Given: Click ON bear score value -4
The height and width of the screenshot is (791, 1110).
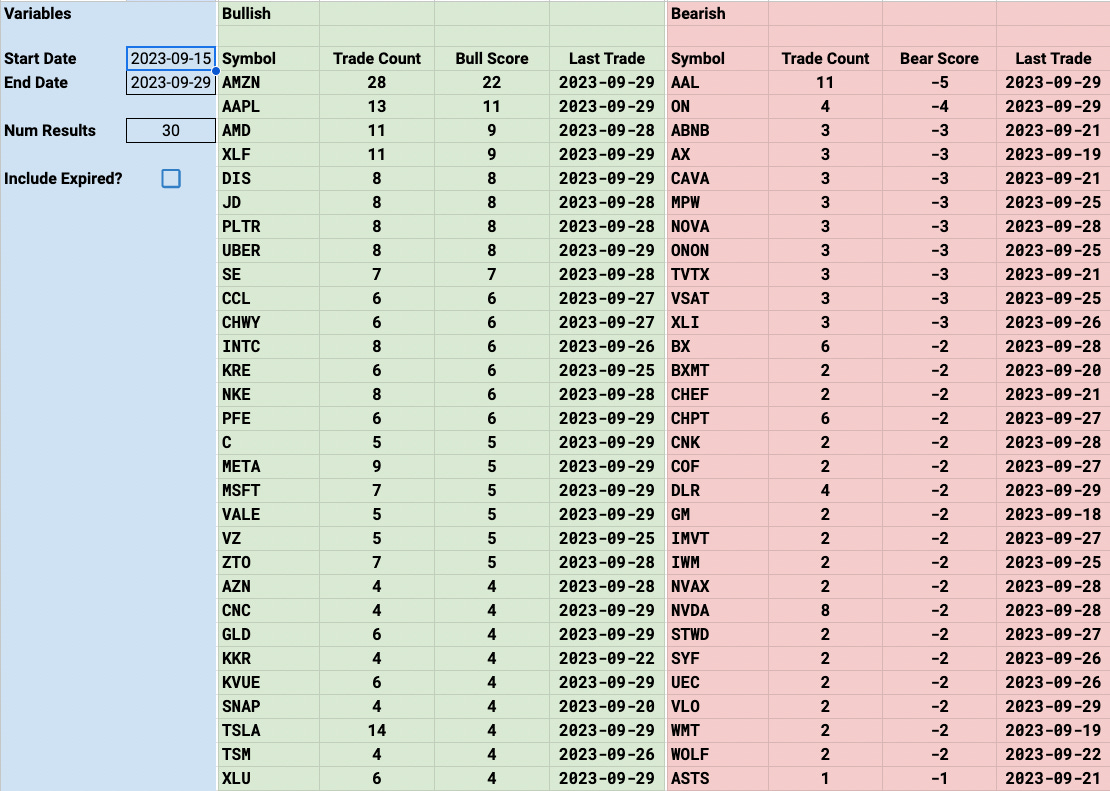Looking at the screenshot, I should pos(939,107).
